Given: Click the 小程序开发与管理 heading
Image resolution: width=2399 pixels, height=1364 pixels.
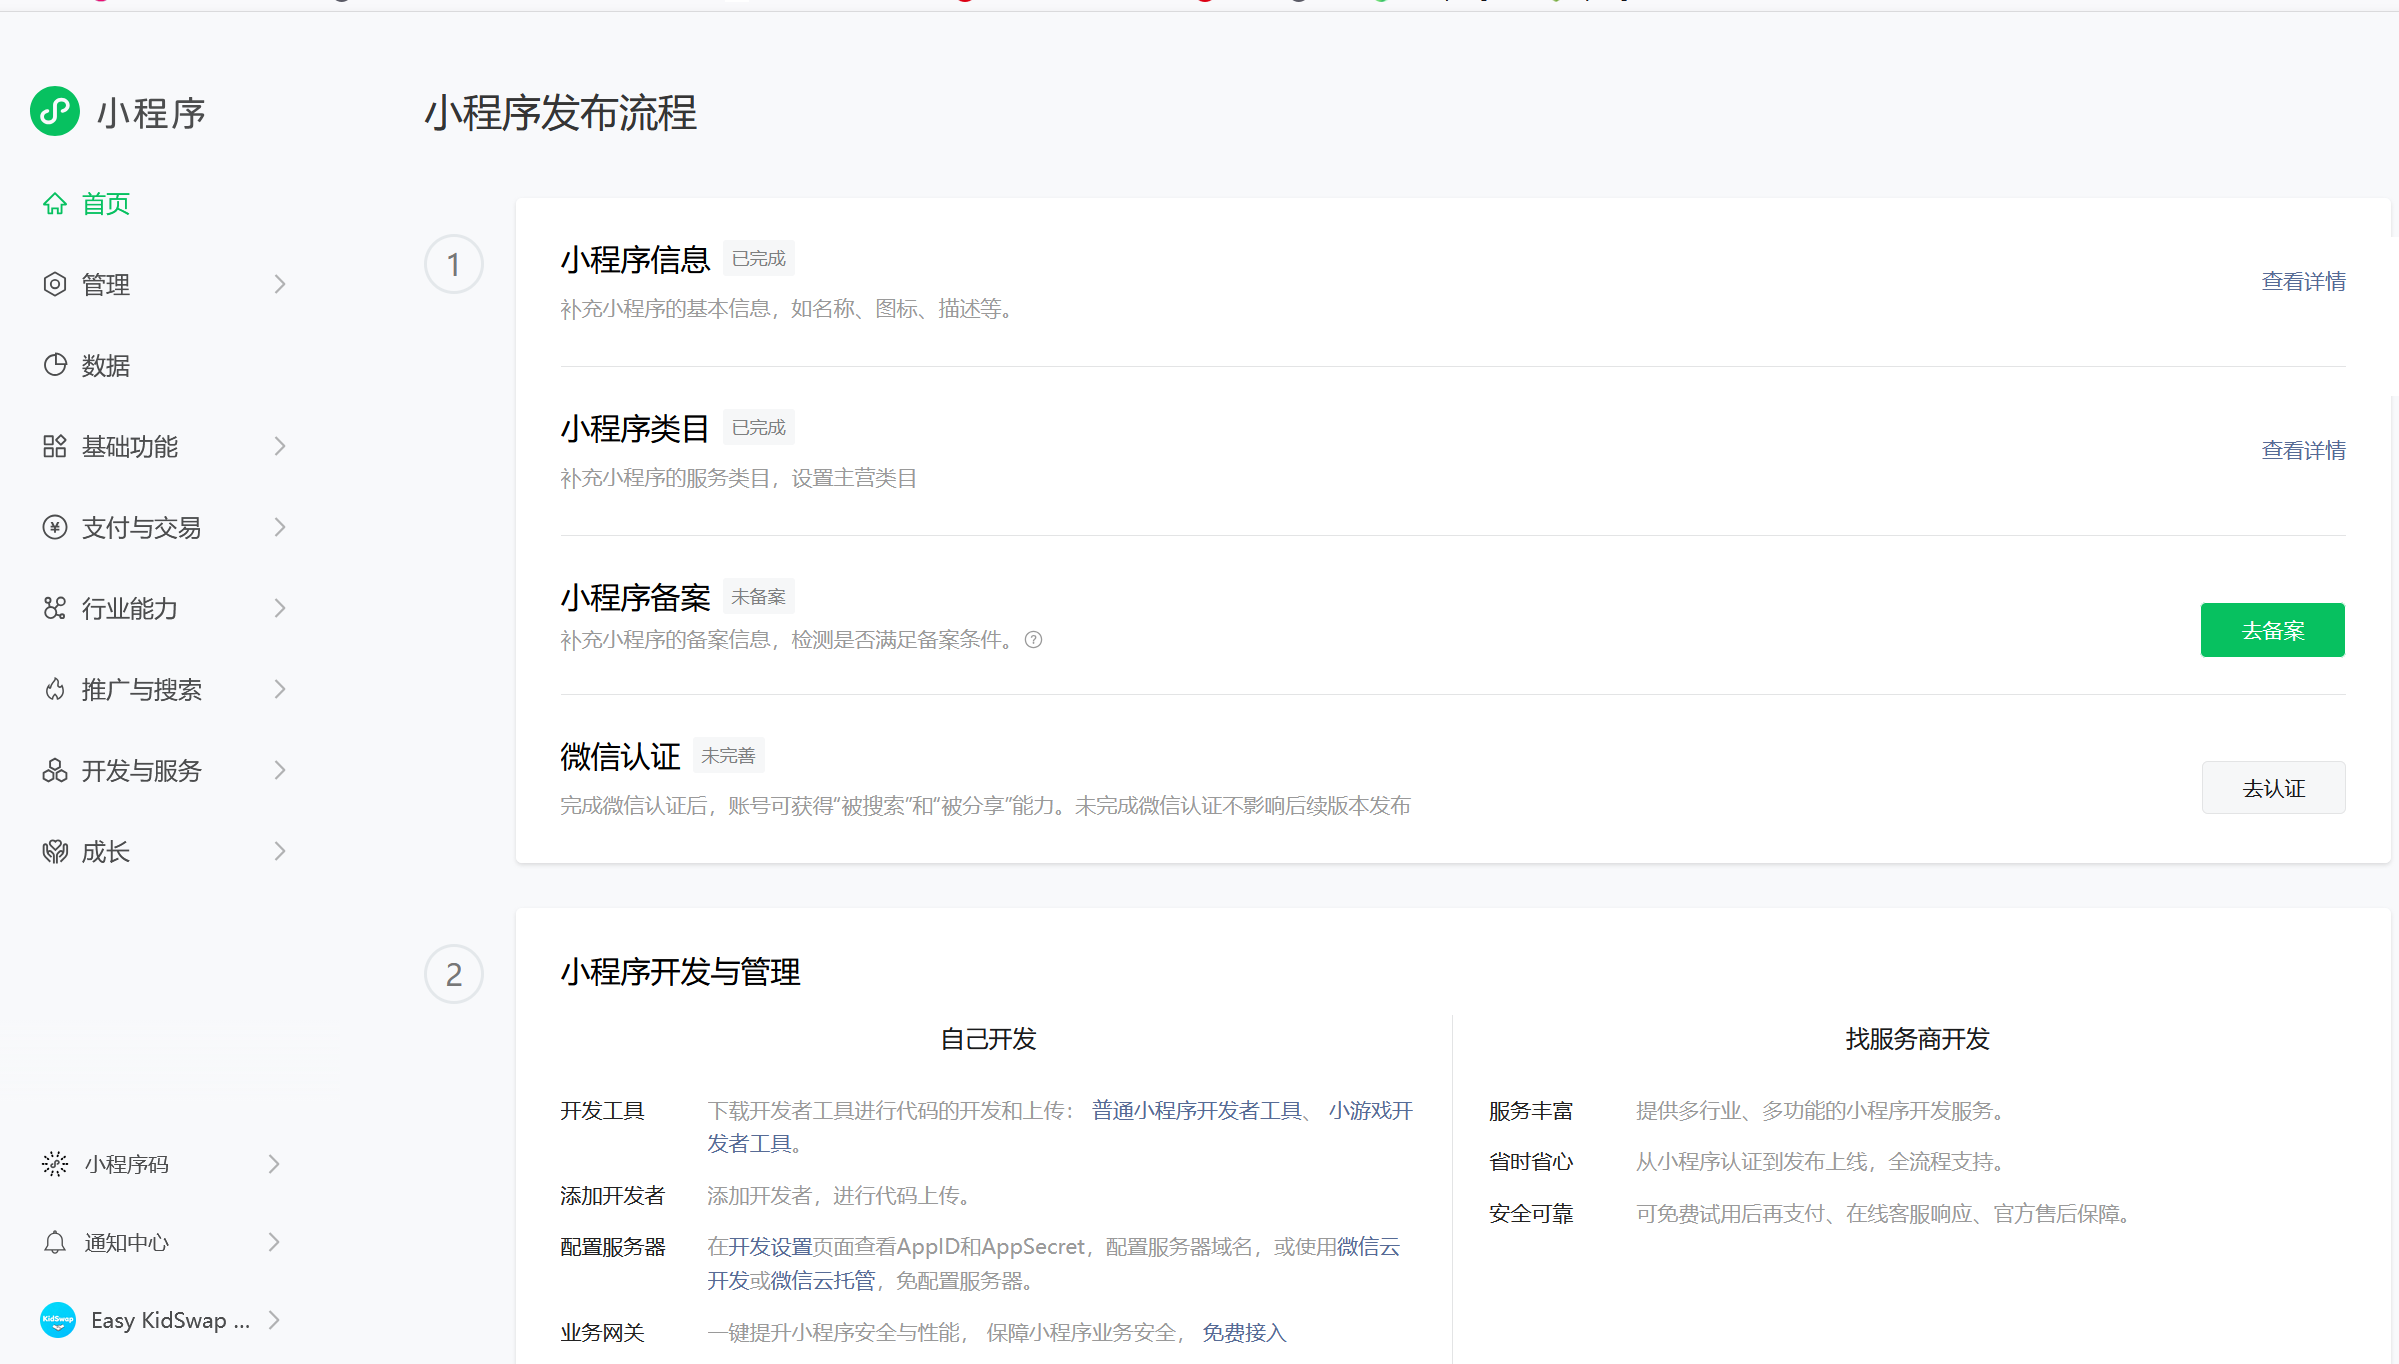Looking at the screenshot, I should (x=680, y=972).
